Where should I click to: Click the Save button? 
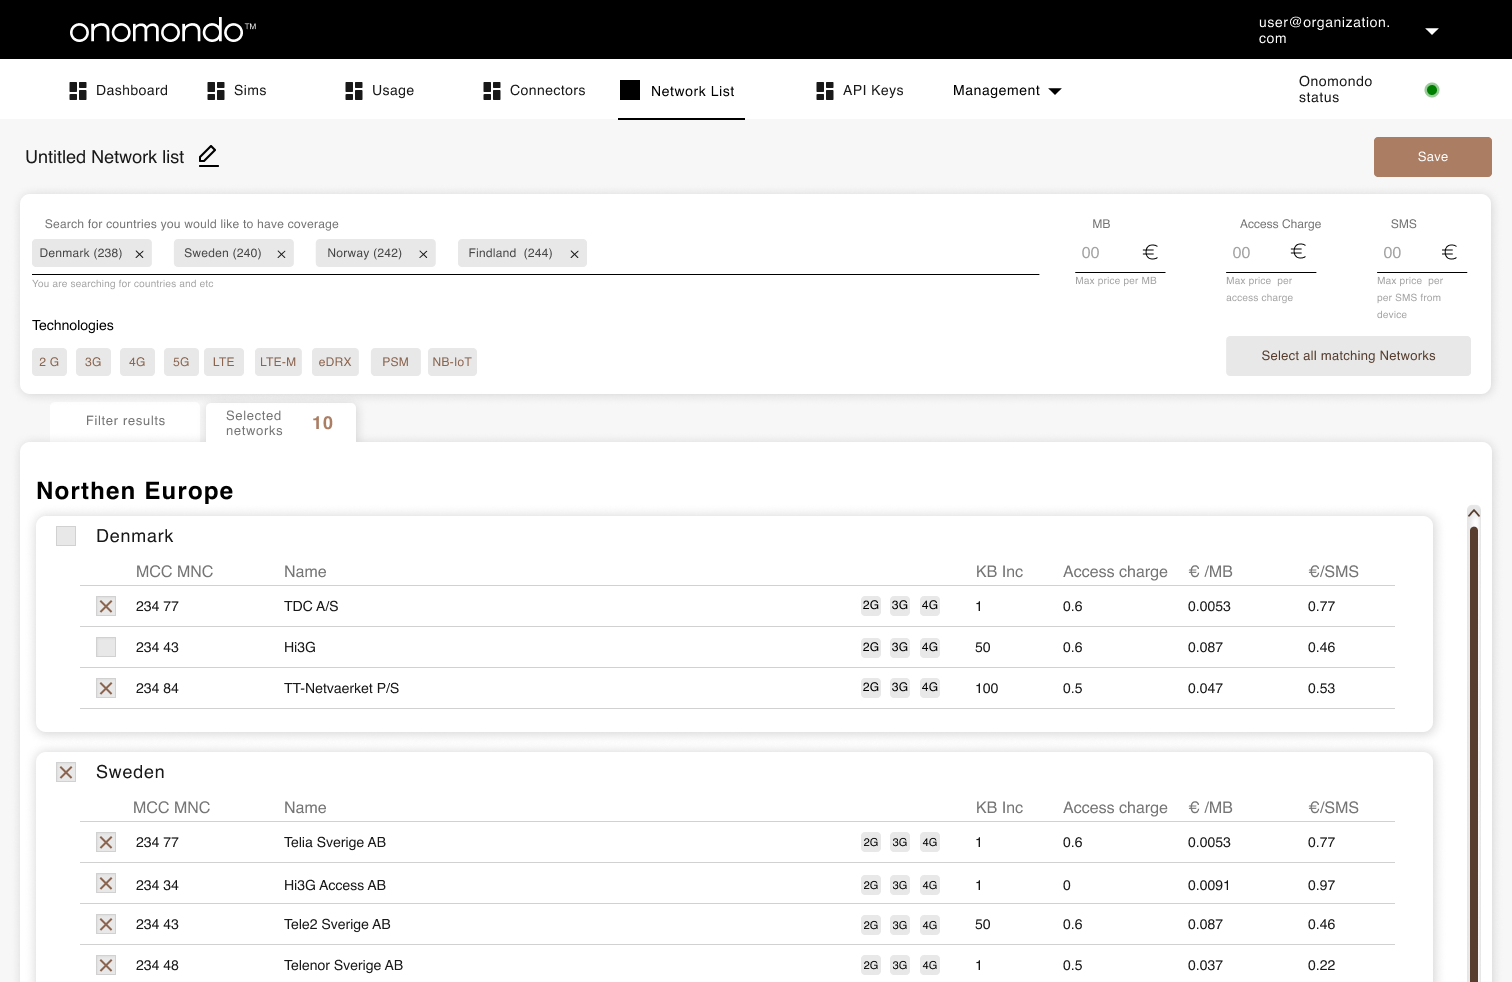click(x=1432, y=156)
